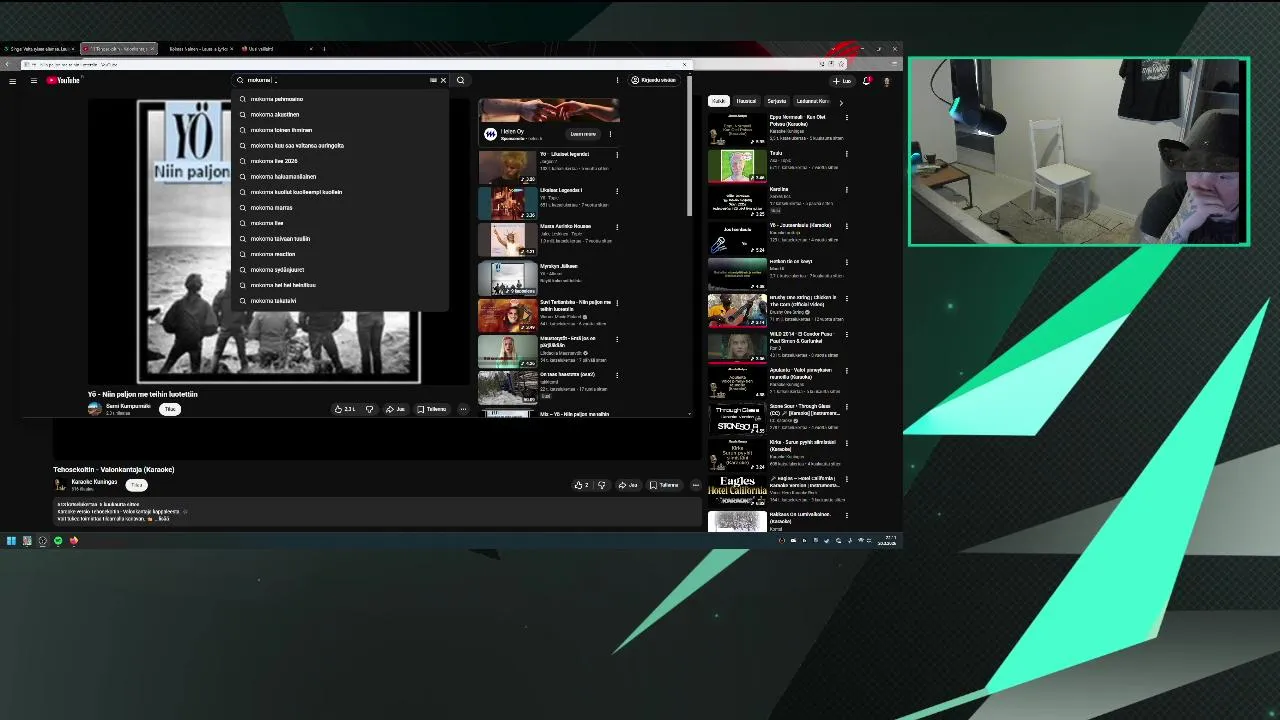Open a new browser tab with plus
This screenshot has width=1280, height=720.
click(x=323, y=48)
